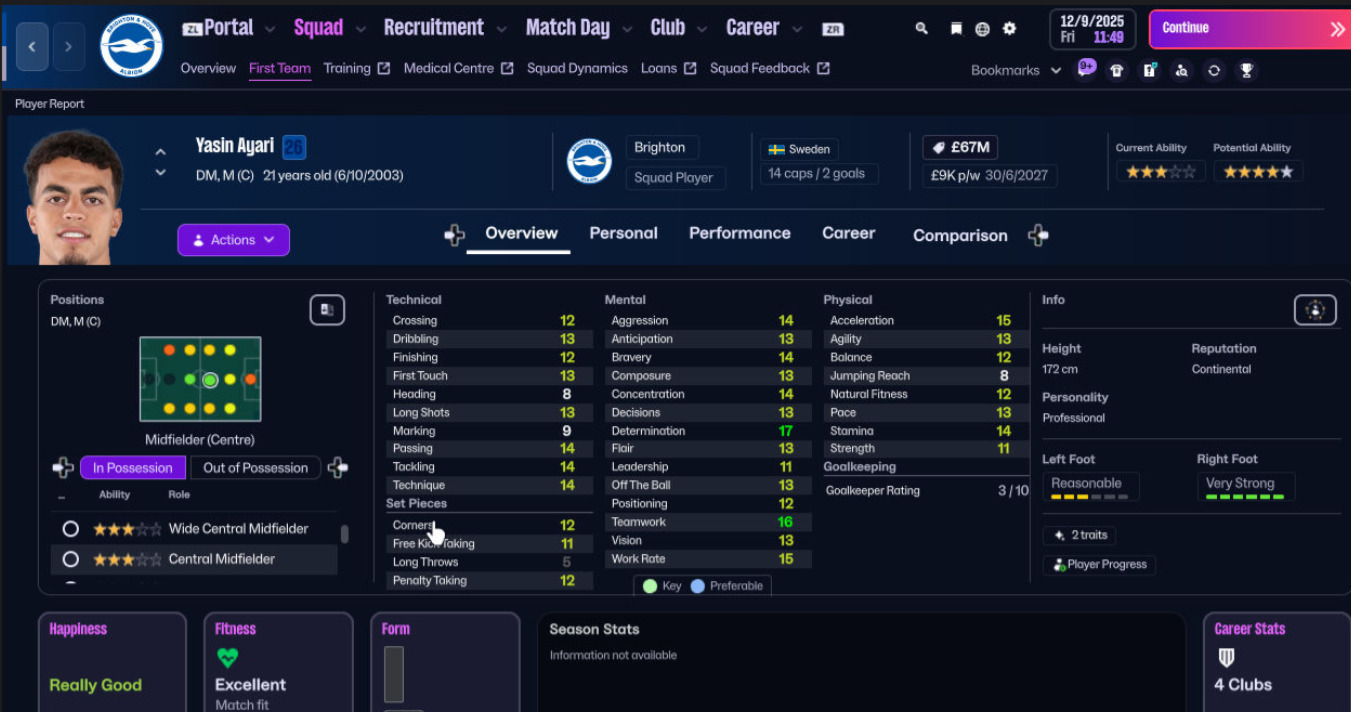Open the Comparison tab
Screen dimensions: 1351x712
[959, 235]
